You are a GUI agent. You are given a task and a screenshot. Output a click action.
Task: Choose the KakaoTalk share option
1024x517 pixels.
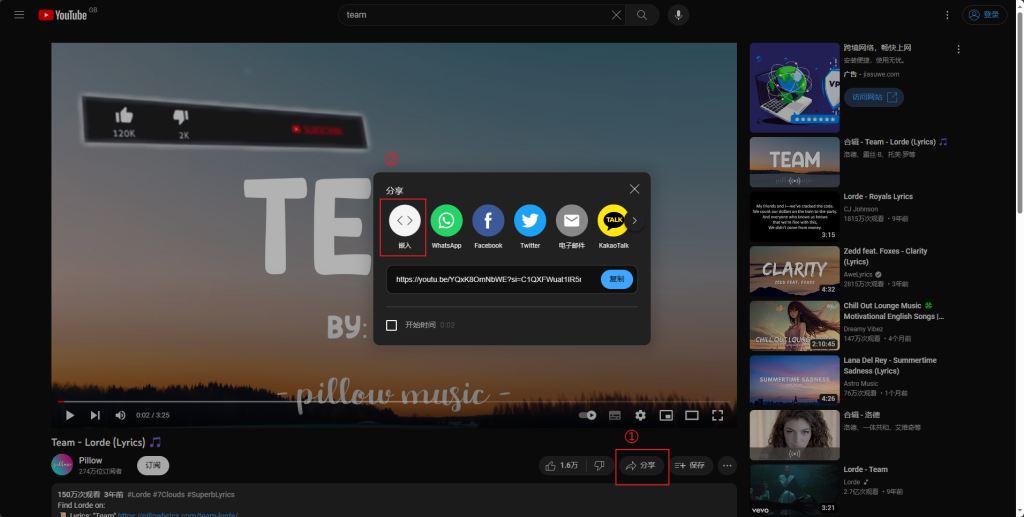(x=613, y=220)
